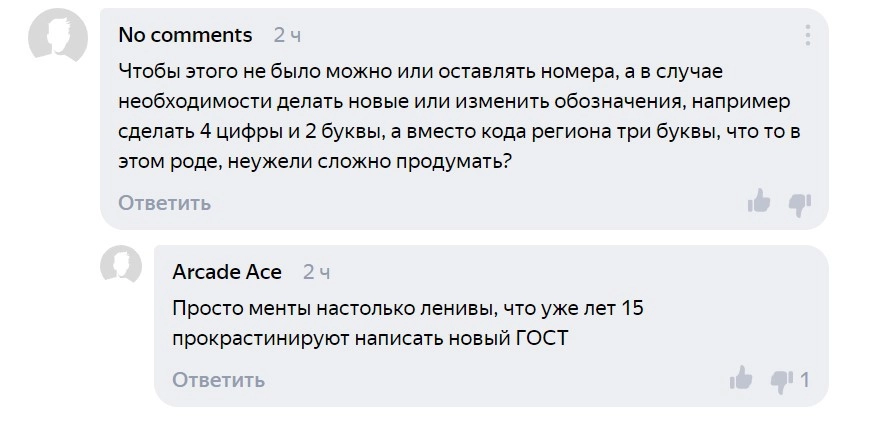Like the comment by No comments

pyautogui.click(x=759, y=203)
